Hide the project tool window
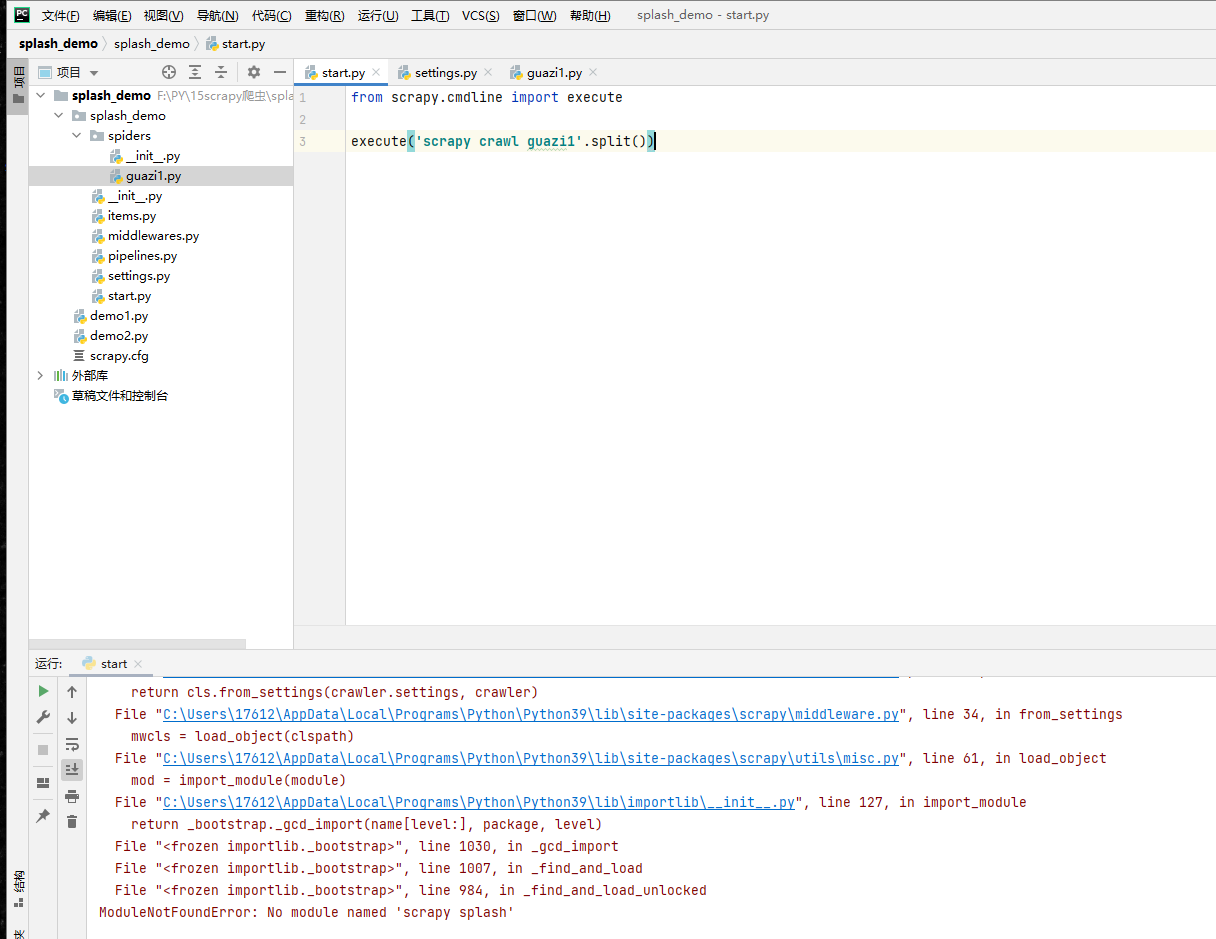Image resolution: width=1216 pixels, height=939 pixels. 280,72
